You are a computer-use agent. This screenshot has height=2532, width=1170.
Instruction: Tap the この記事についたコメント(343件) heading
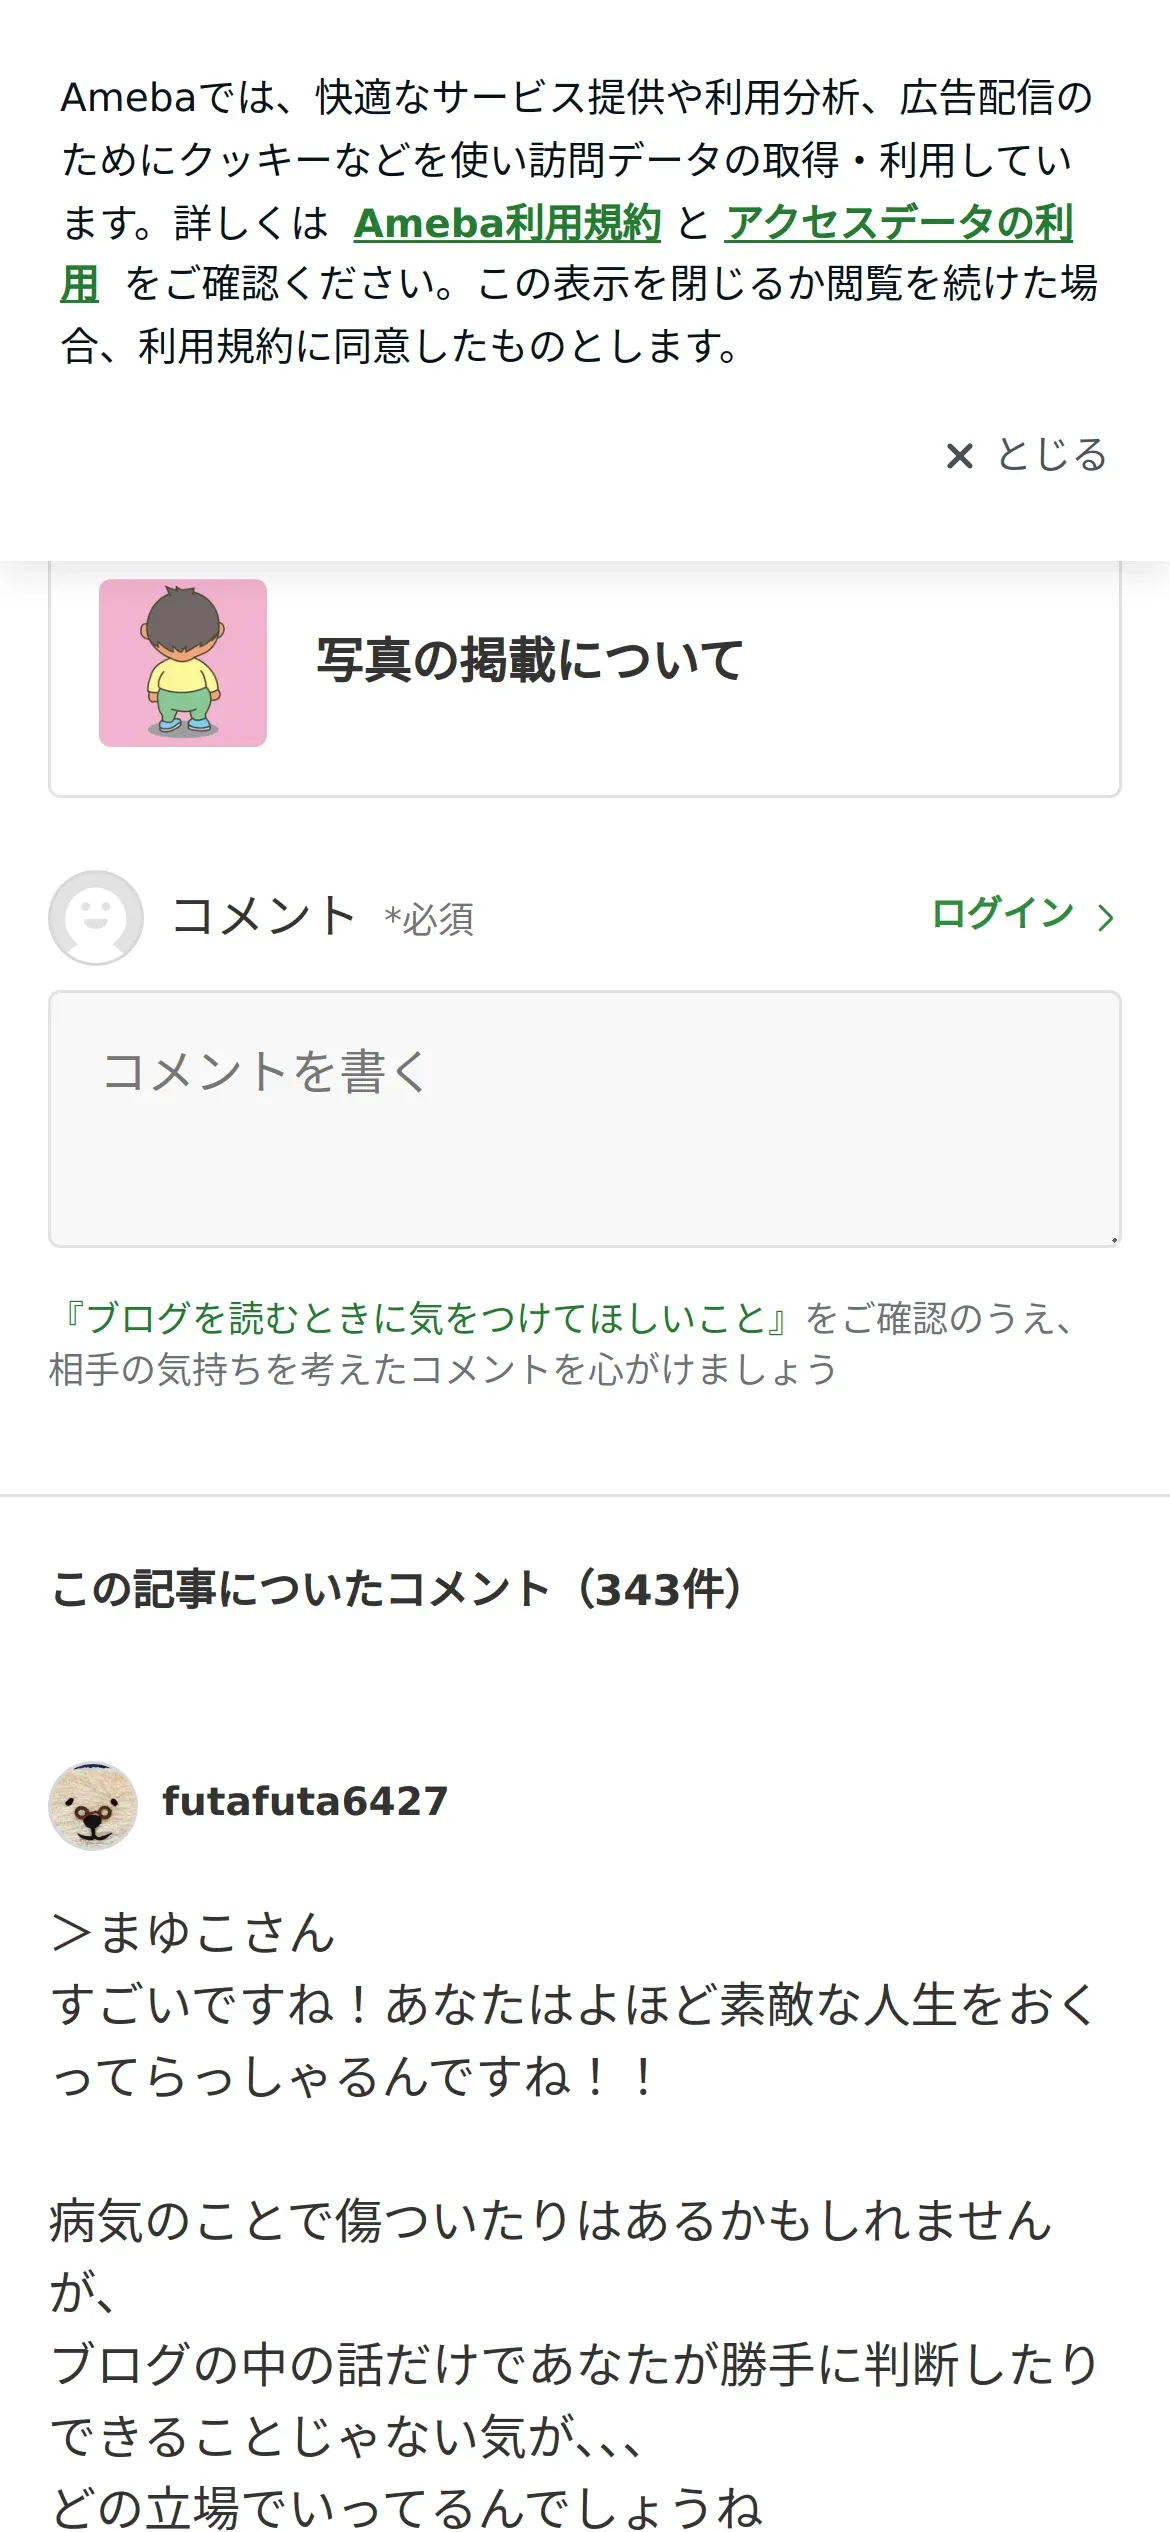[x=398, y=1589]
